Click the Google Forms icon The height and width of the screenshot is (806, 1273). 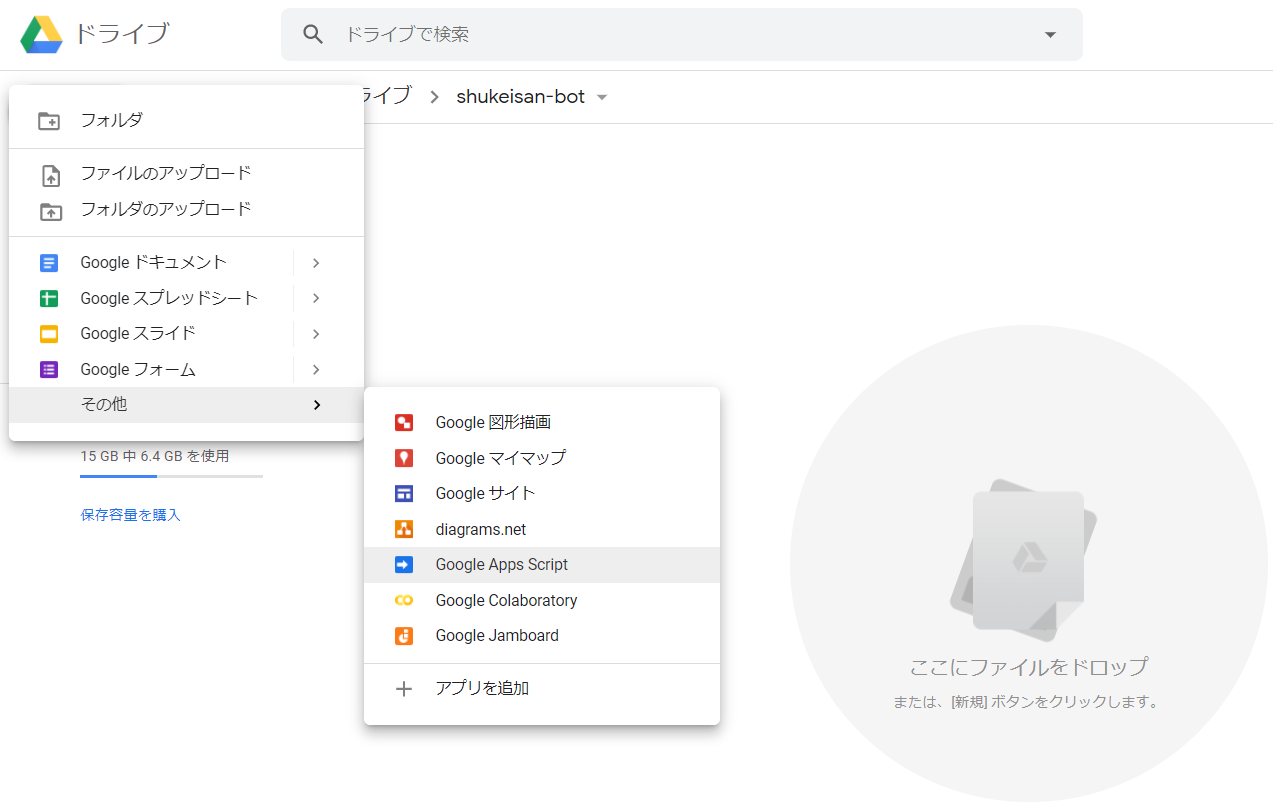coord(49,370)
